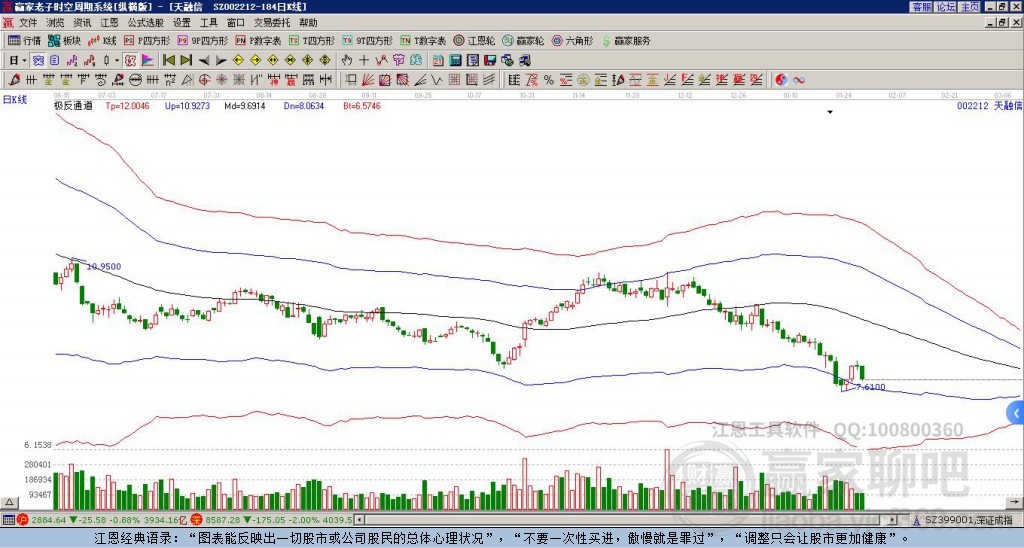Open the 9P四方形 tool
This screenshot has width=1024, height=548.
click(x=202, y=40)
